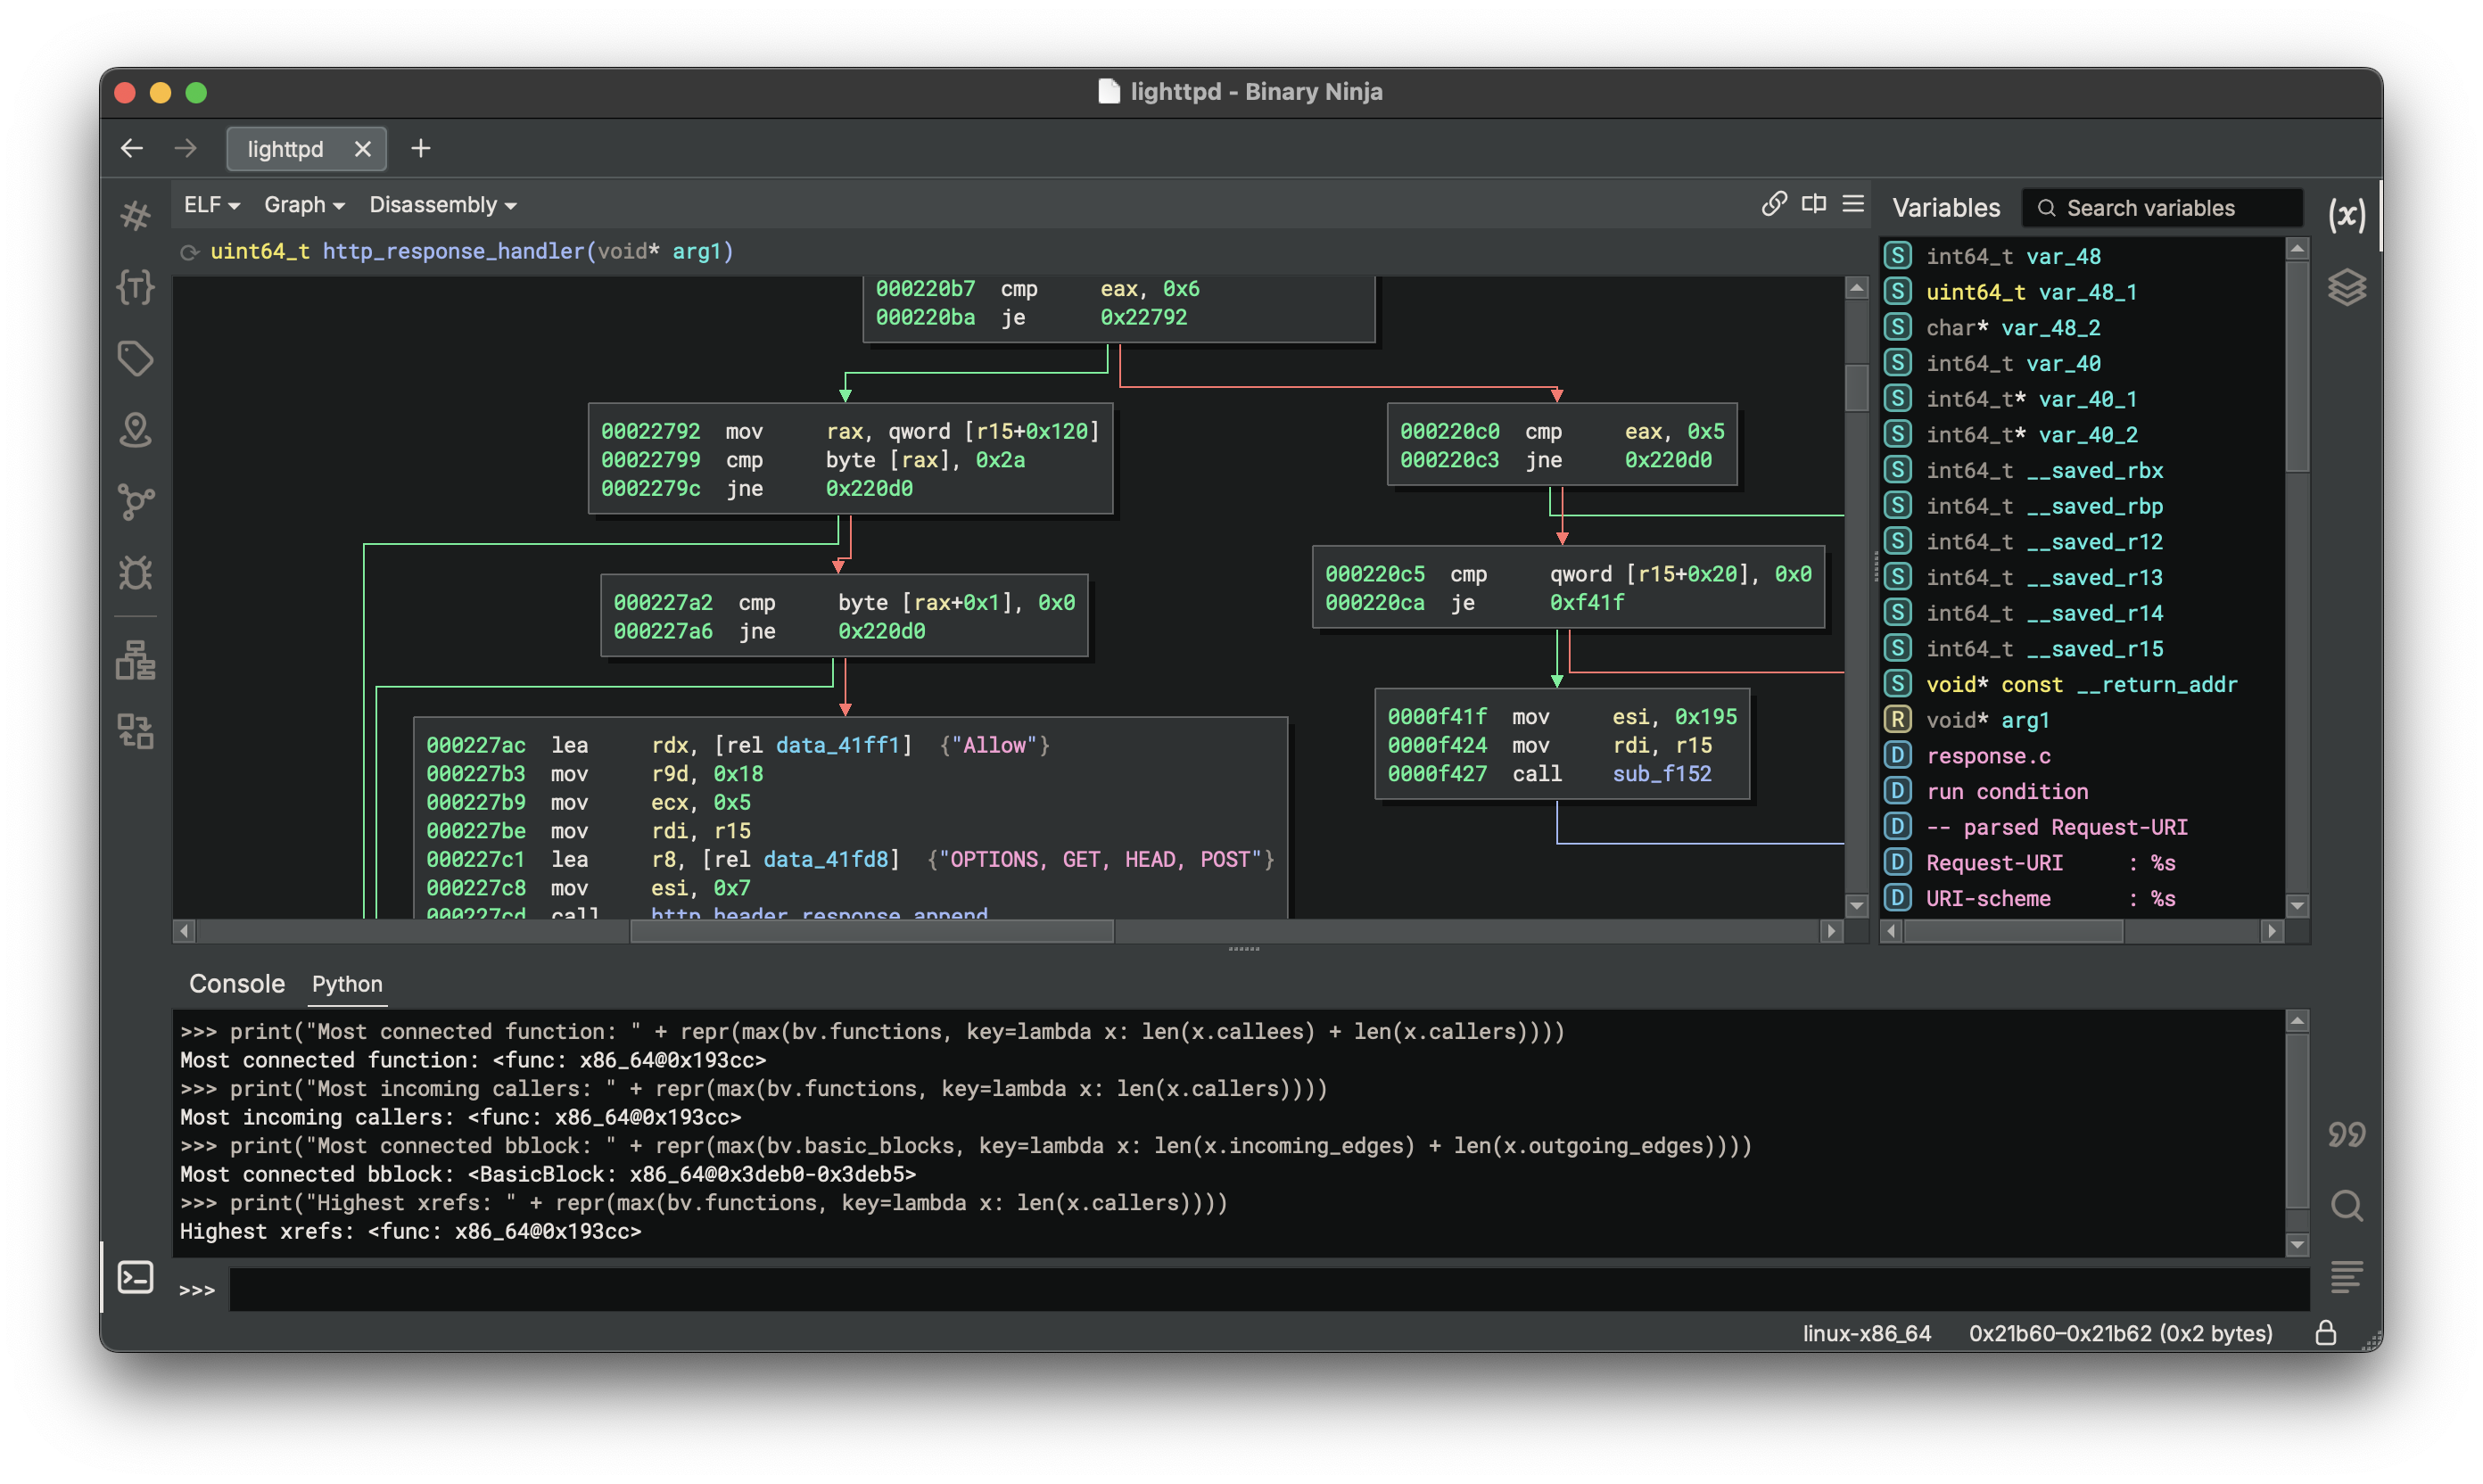The height and width of the screenshot is (1484, 2483).
Task: Open the cross references quotes icon
Action: [2346, 1134]
